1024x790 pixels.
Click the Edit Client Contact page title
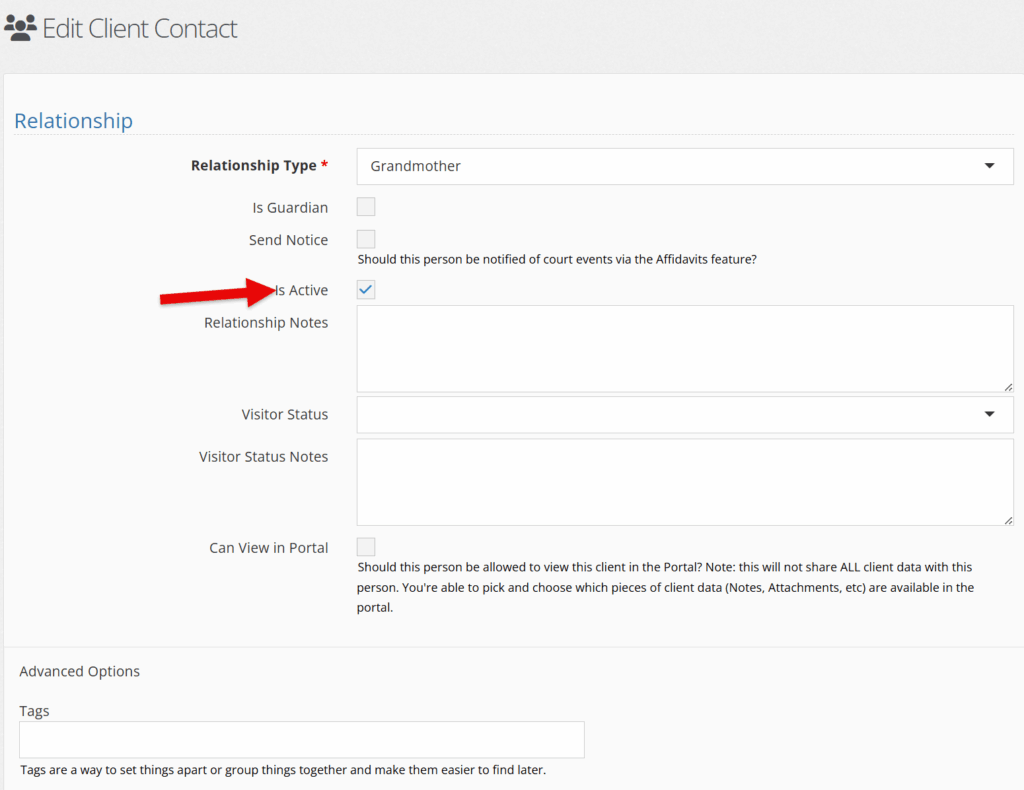point(140,28)
